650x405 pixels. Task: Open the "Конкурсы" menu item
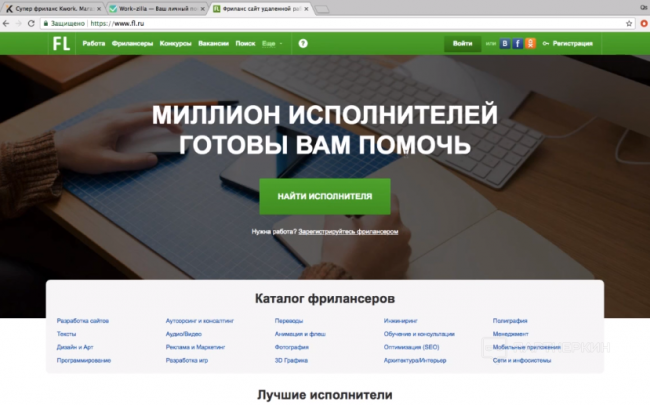(x=175, y=44)
